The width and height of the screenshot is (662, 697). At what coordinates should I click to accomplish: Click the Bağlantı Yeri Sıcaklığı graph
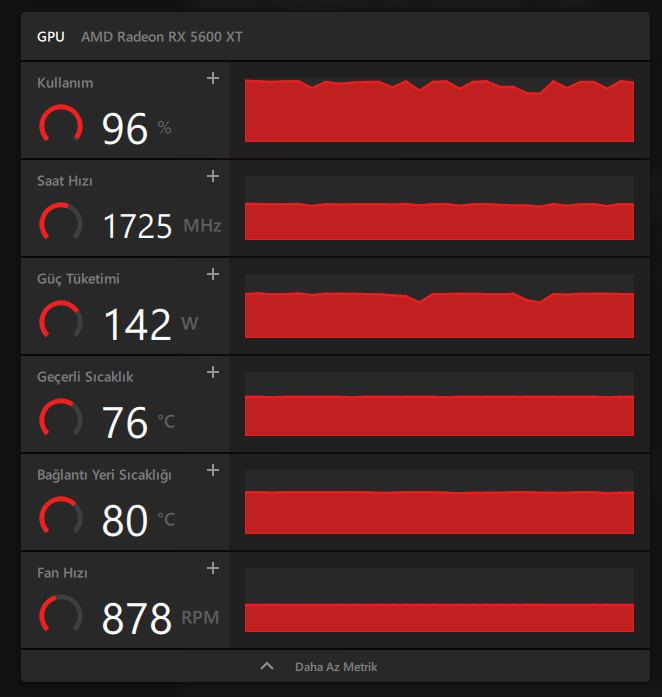pyautogui.click(x=439, y=502)
